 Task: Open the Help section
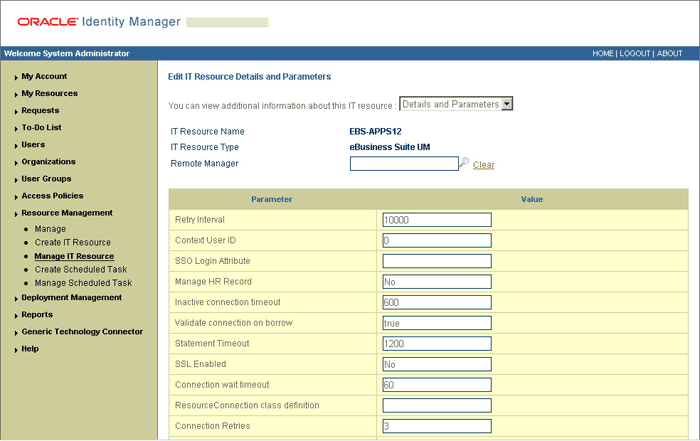(x=30, y=349)
